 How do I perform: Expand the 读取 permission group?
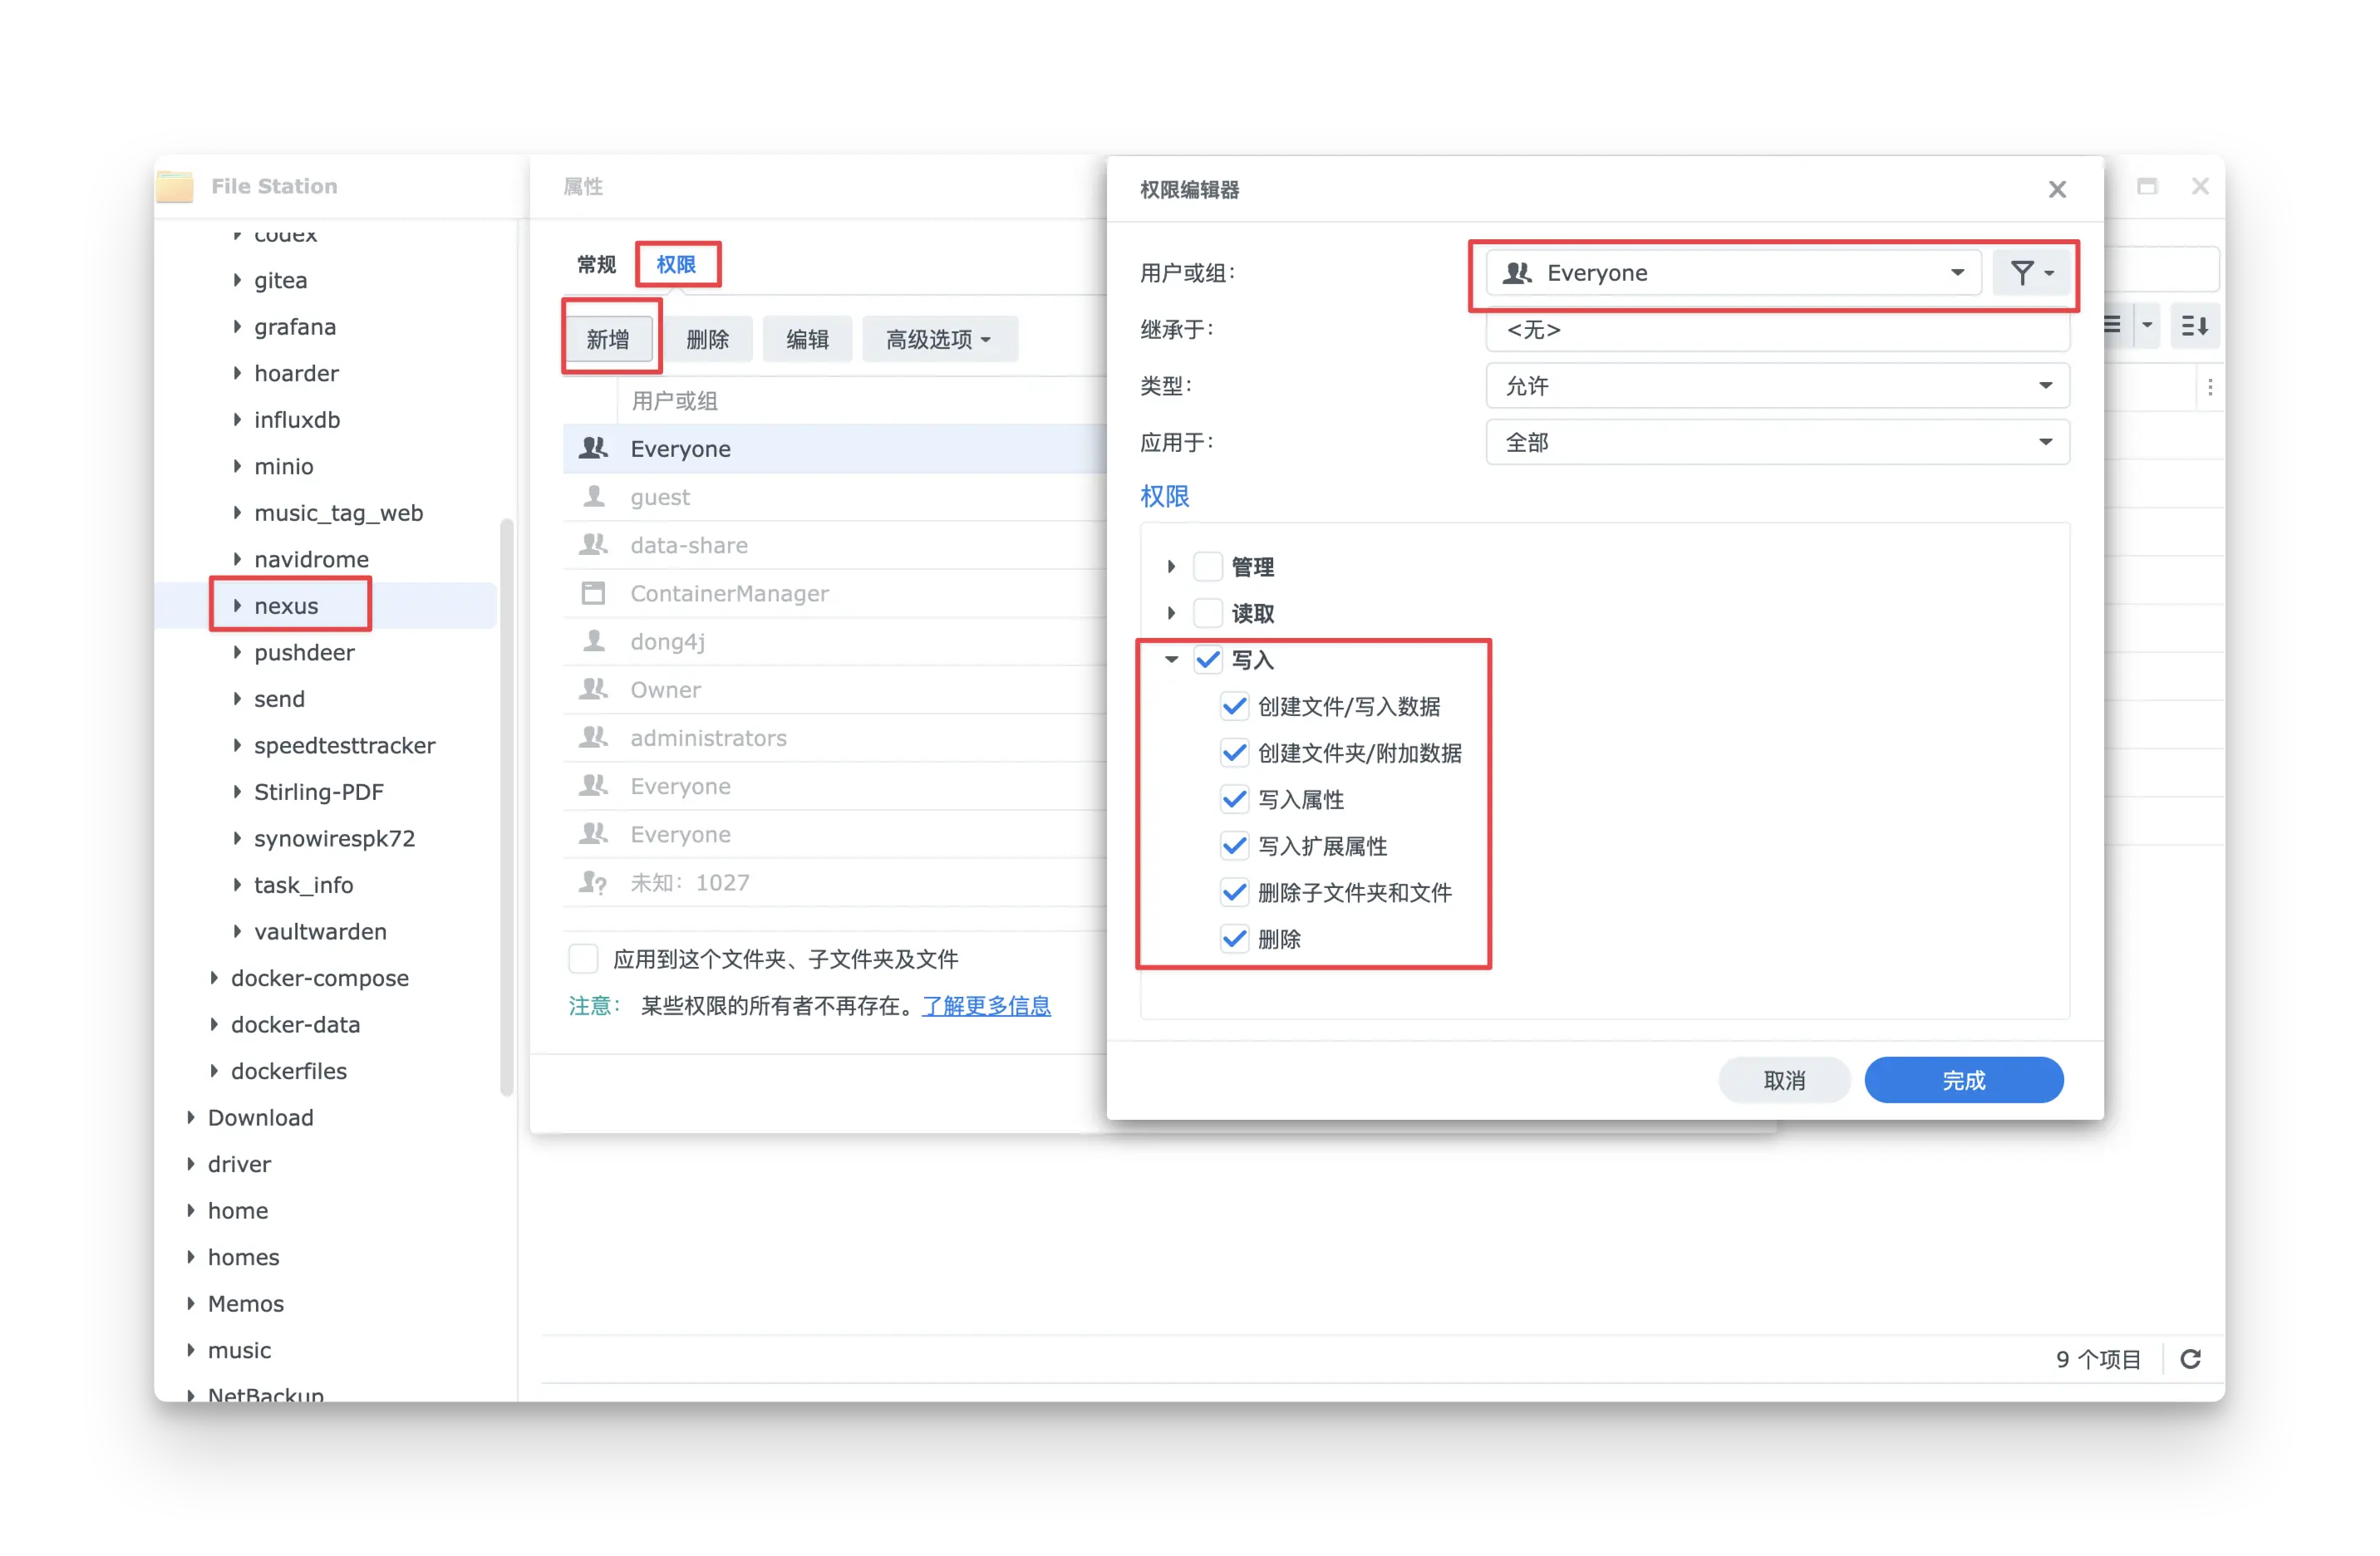coord(1171,613)
